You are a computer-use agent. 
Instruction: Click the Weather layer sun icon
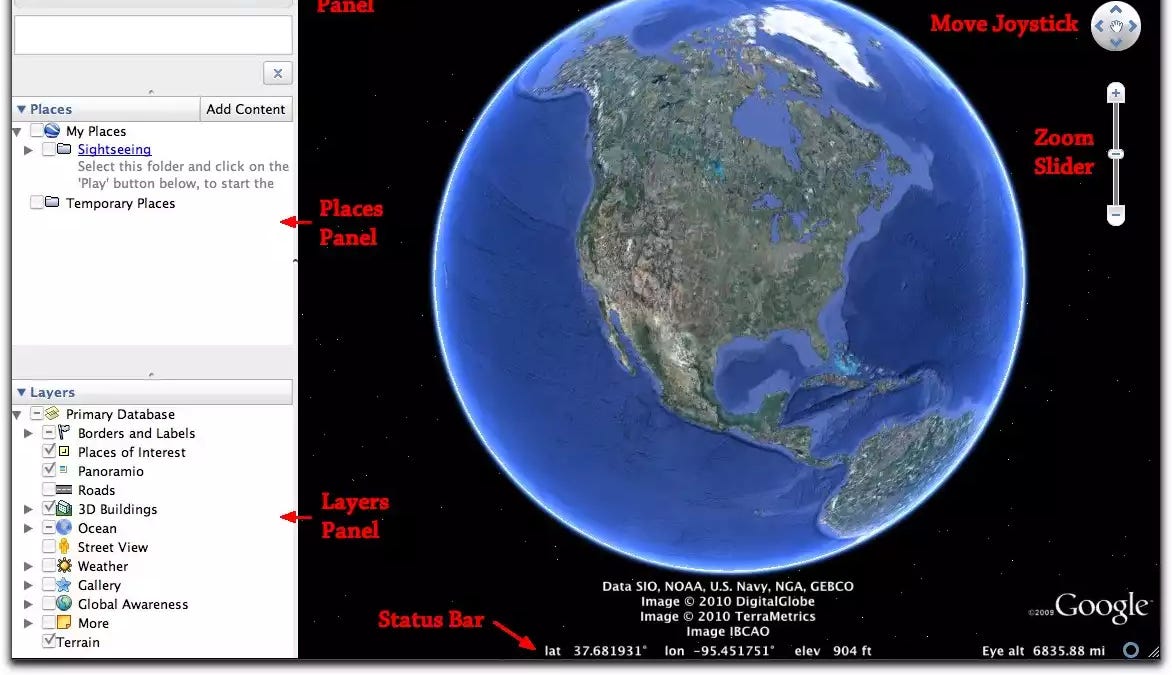[65, 566]
